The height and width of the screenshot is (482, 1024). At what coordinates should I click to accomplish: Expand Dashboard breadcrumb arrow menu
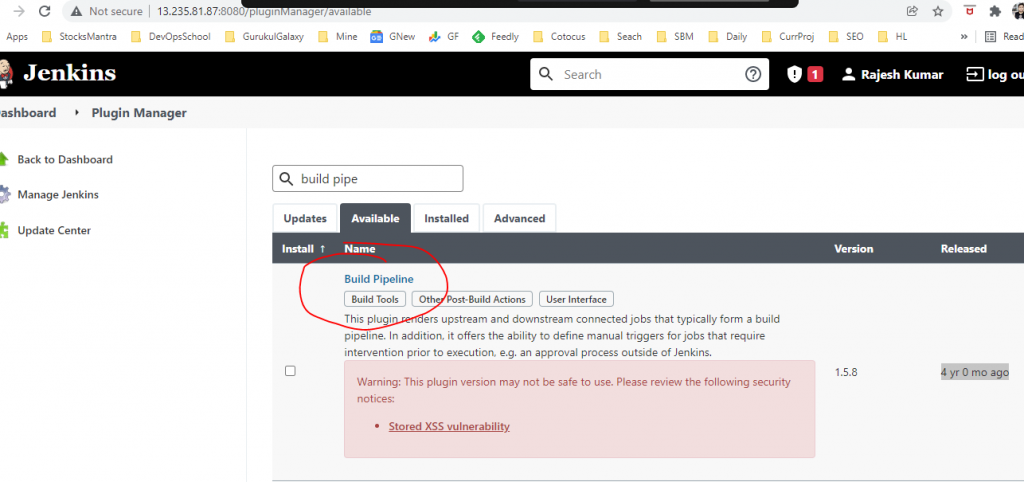pyautogui.click(x=76, y=113)
